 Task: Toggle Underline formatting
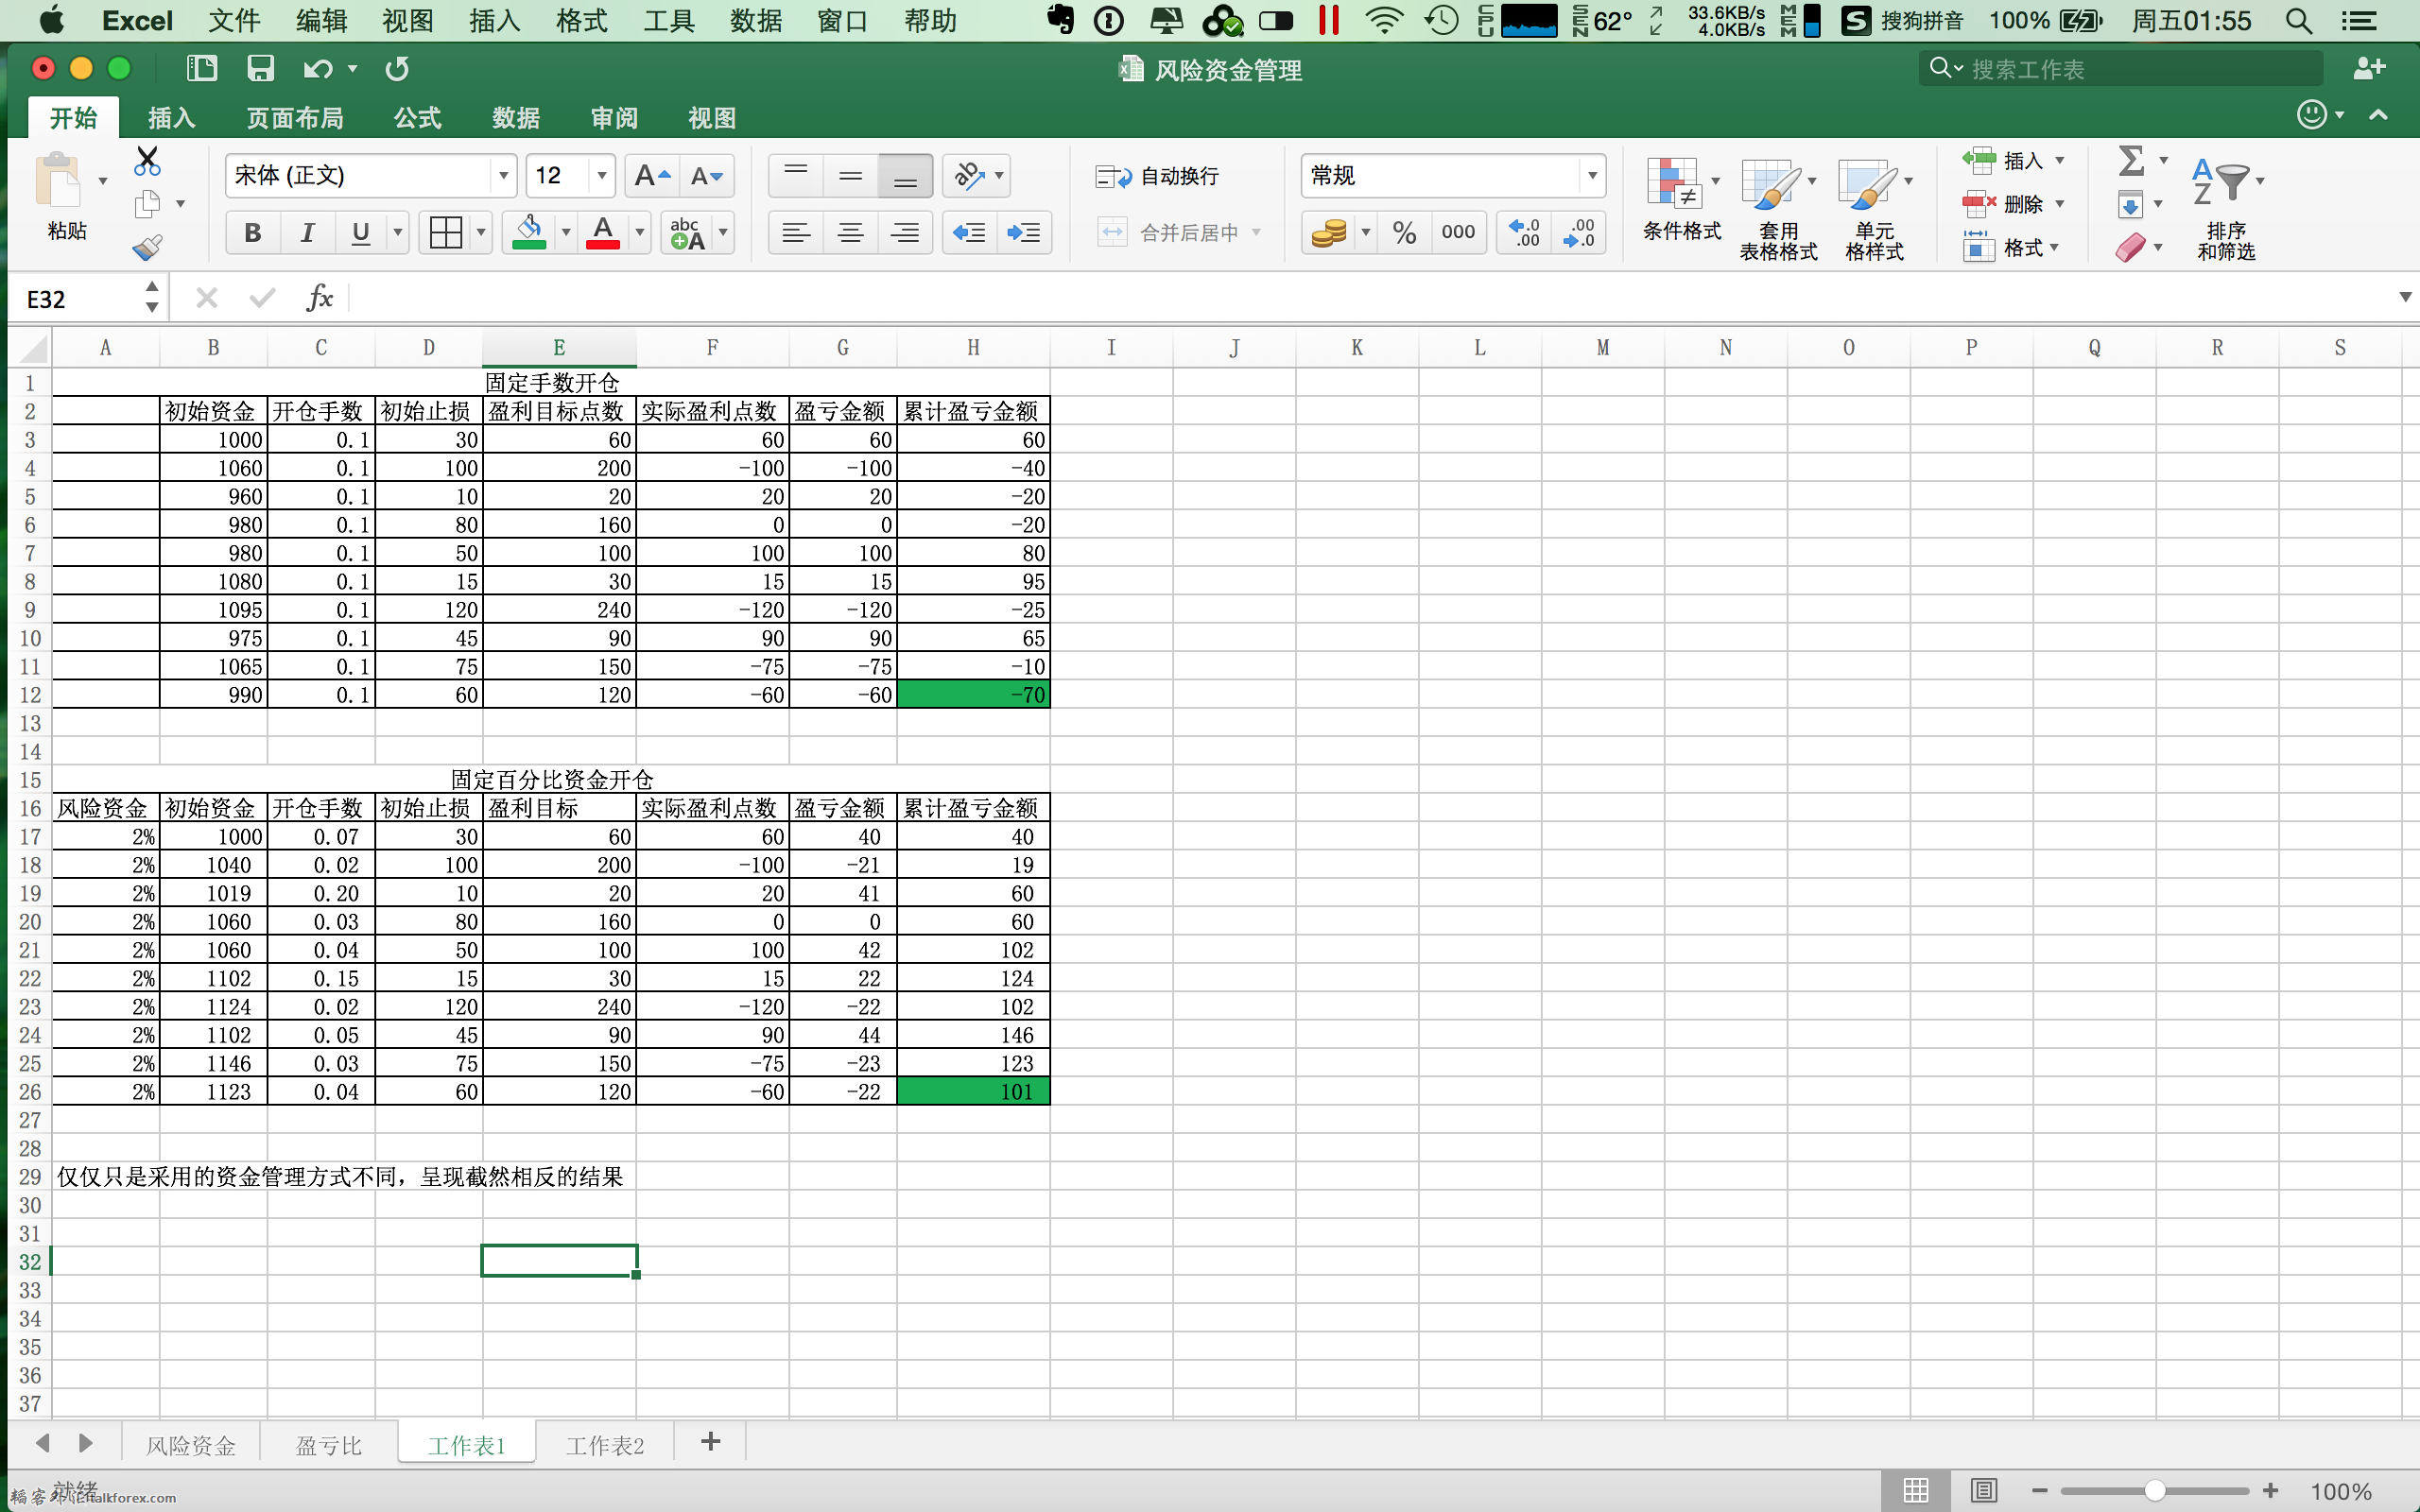[x=361, y=233]
